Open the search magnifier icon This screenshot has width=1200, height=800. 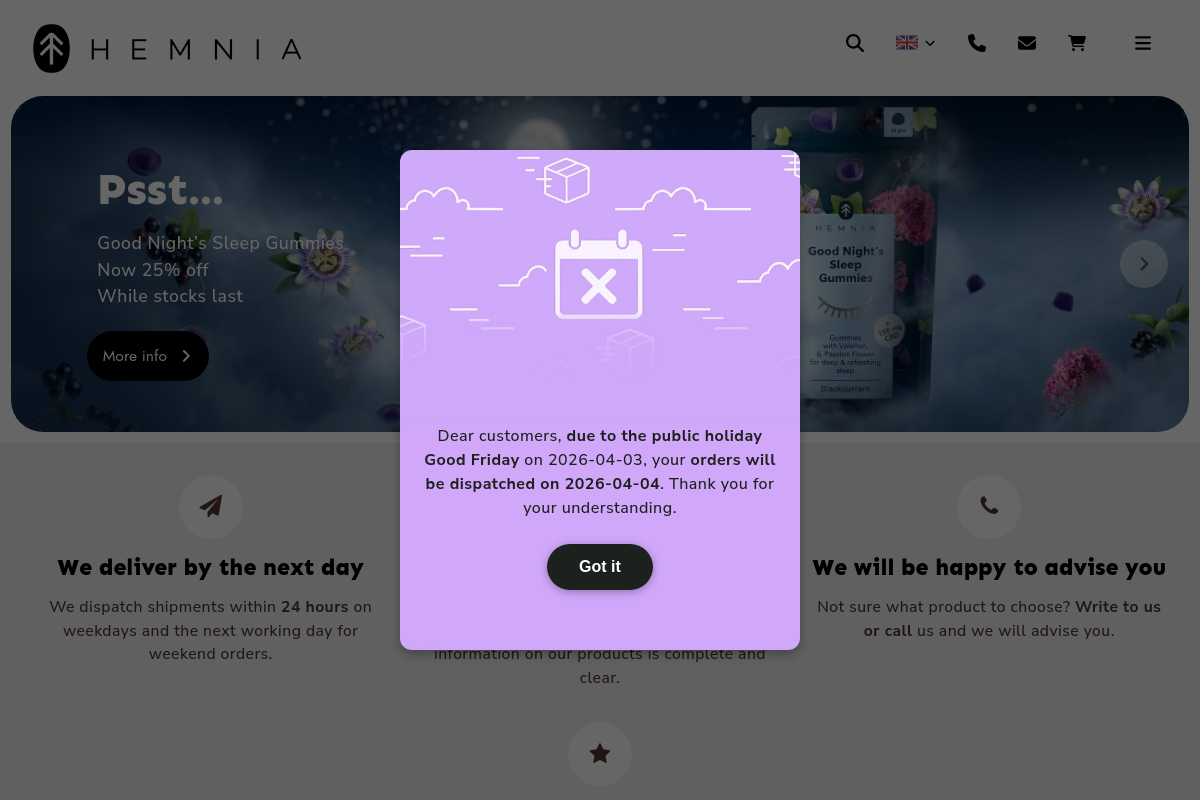[x=855, y=43]
